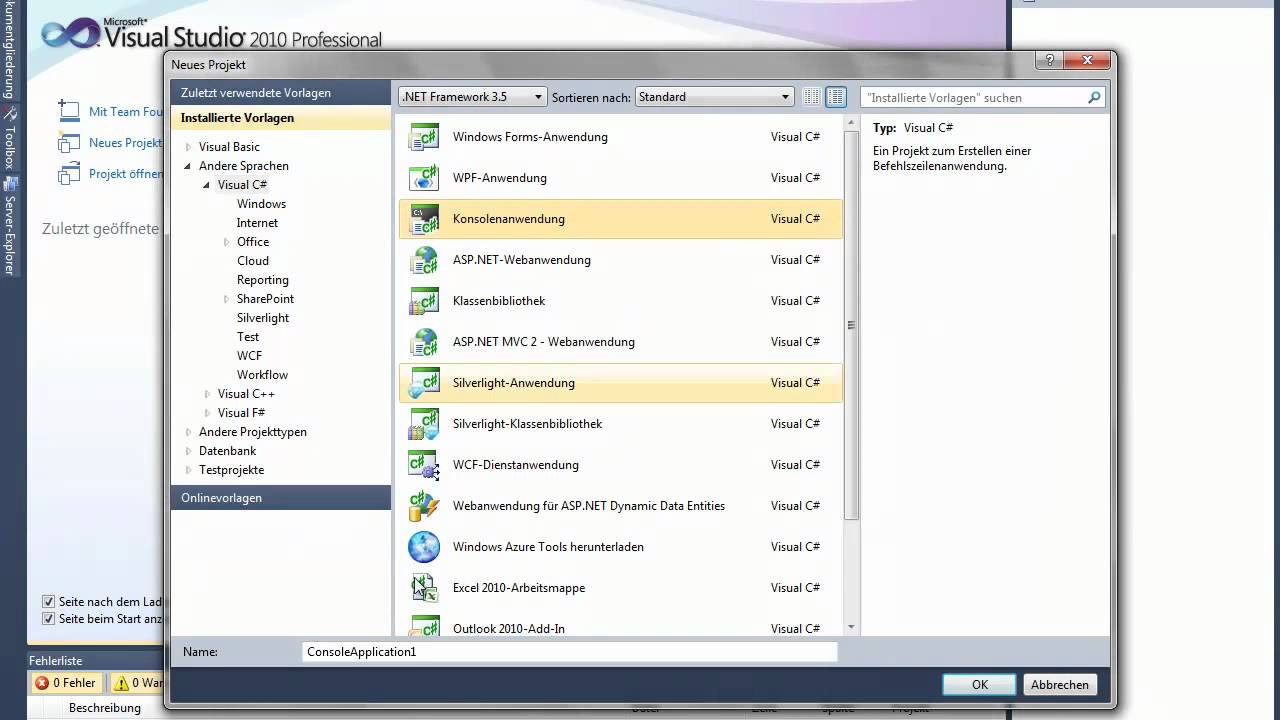1280x720 pixels.
Task: Choose the Konsolenanwendung template icon
Action: pyautogui.click(x=424, y=219)
